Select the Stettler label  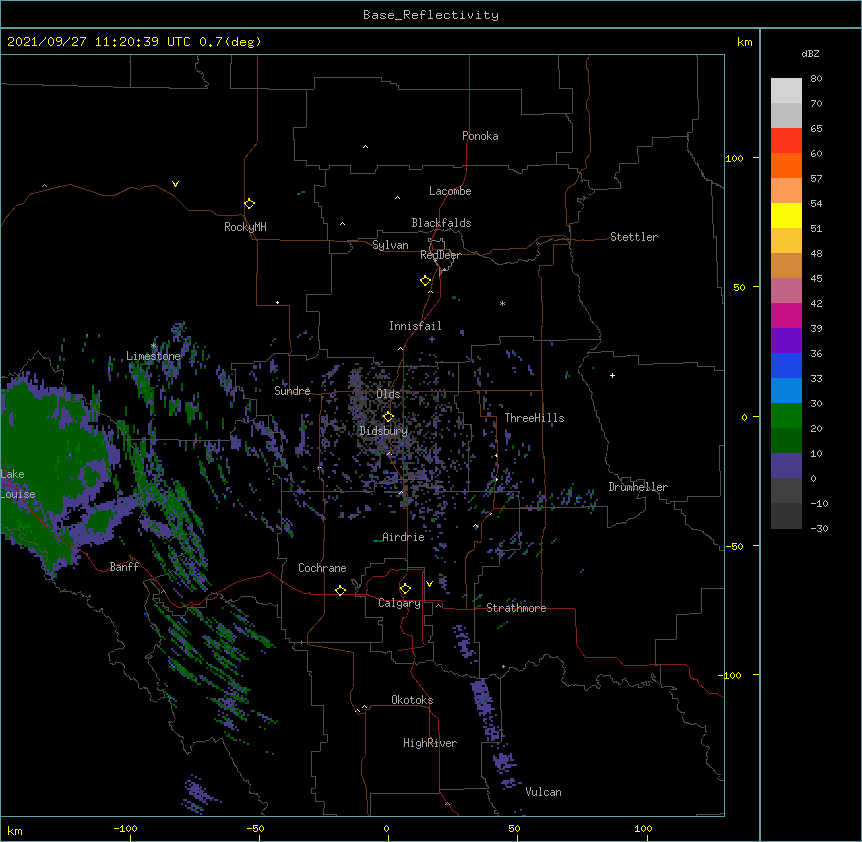[633, 237]
